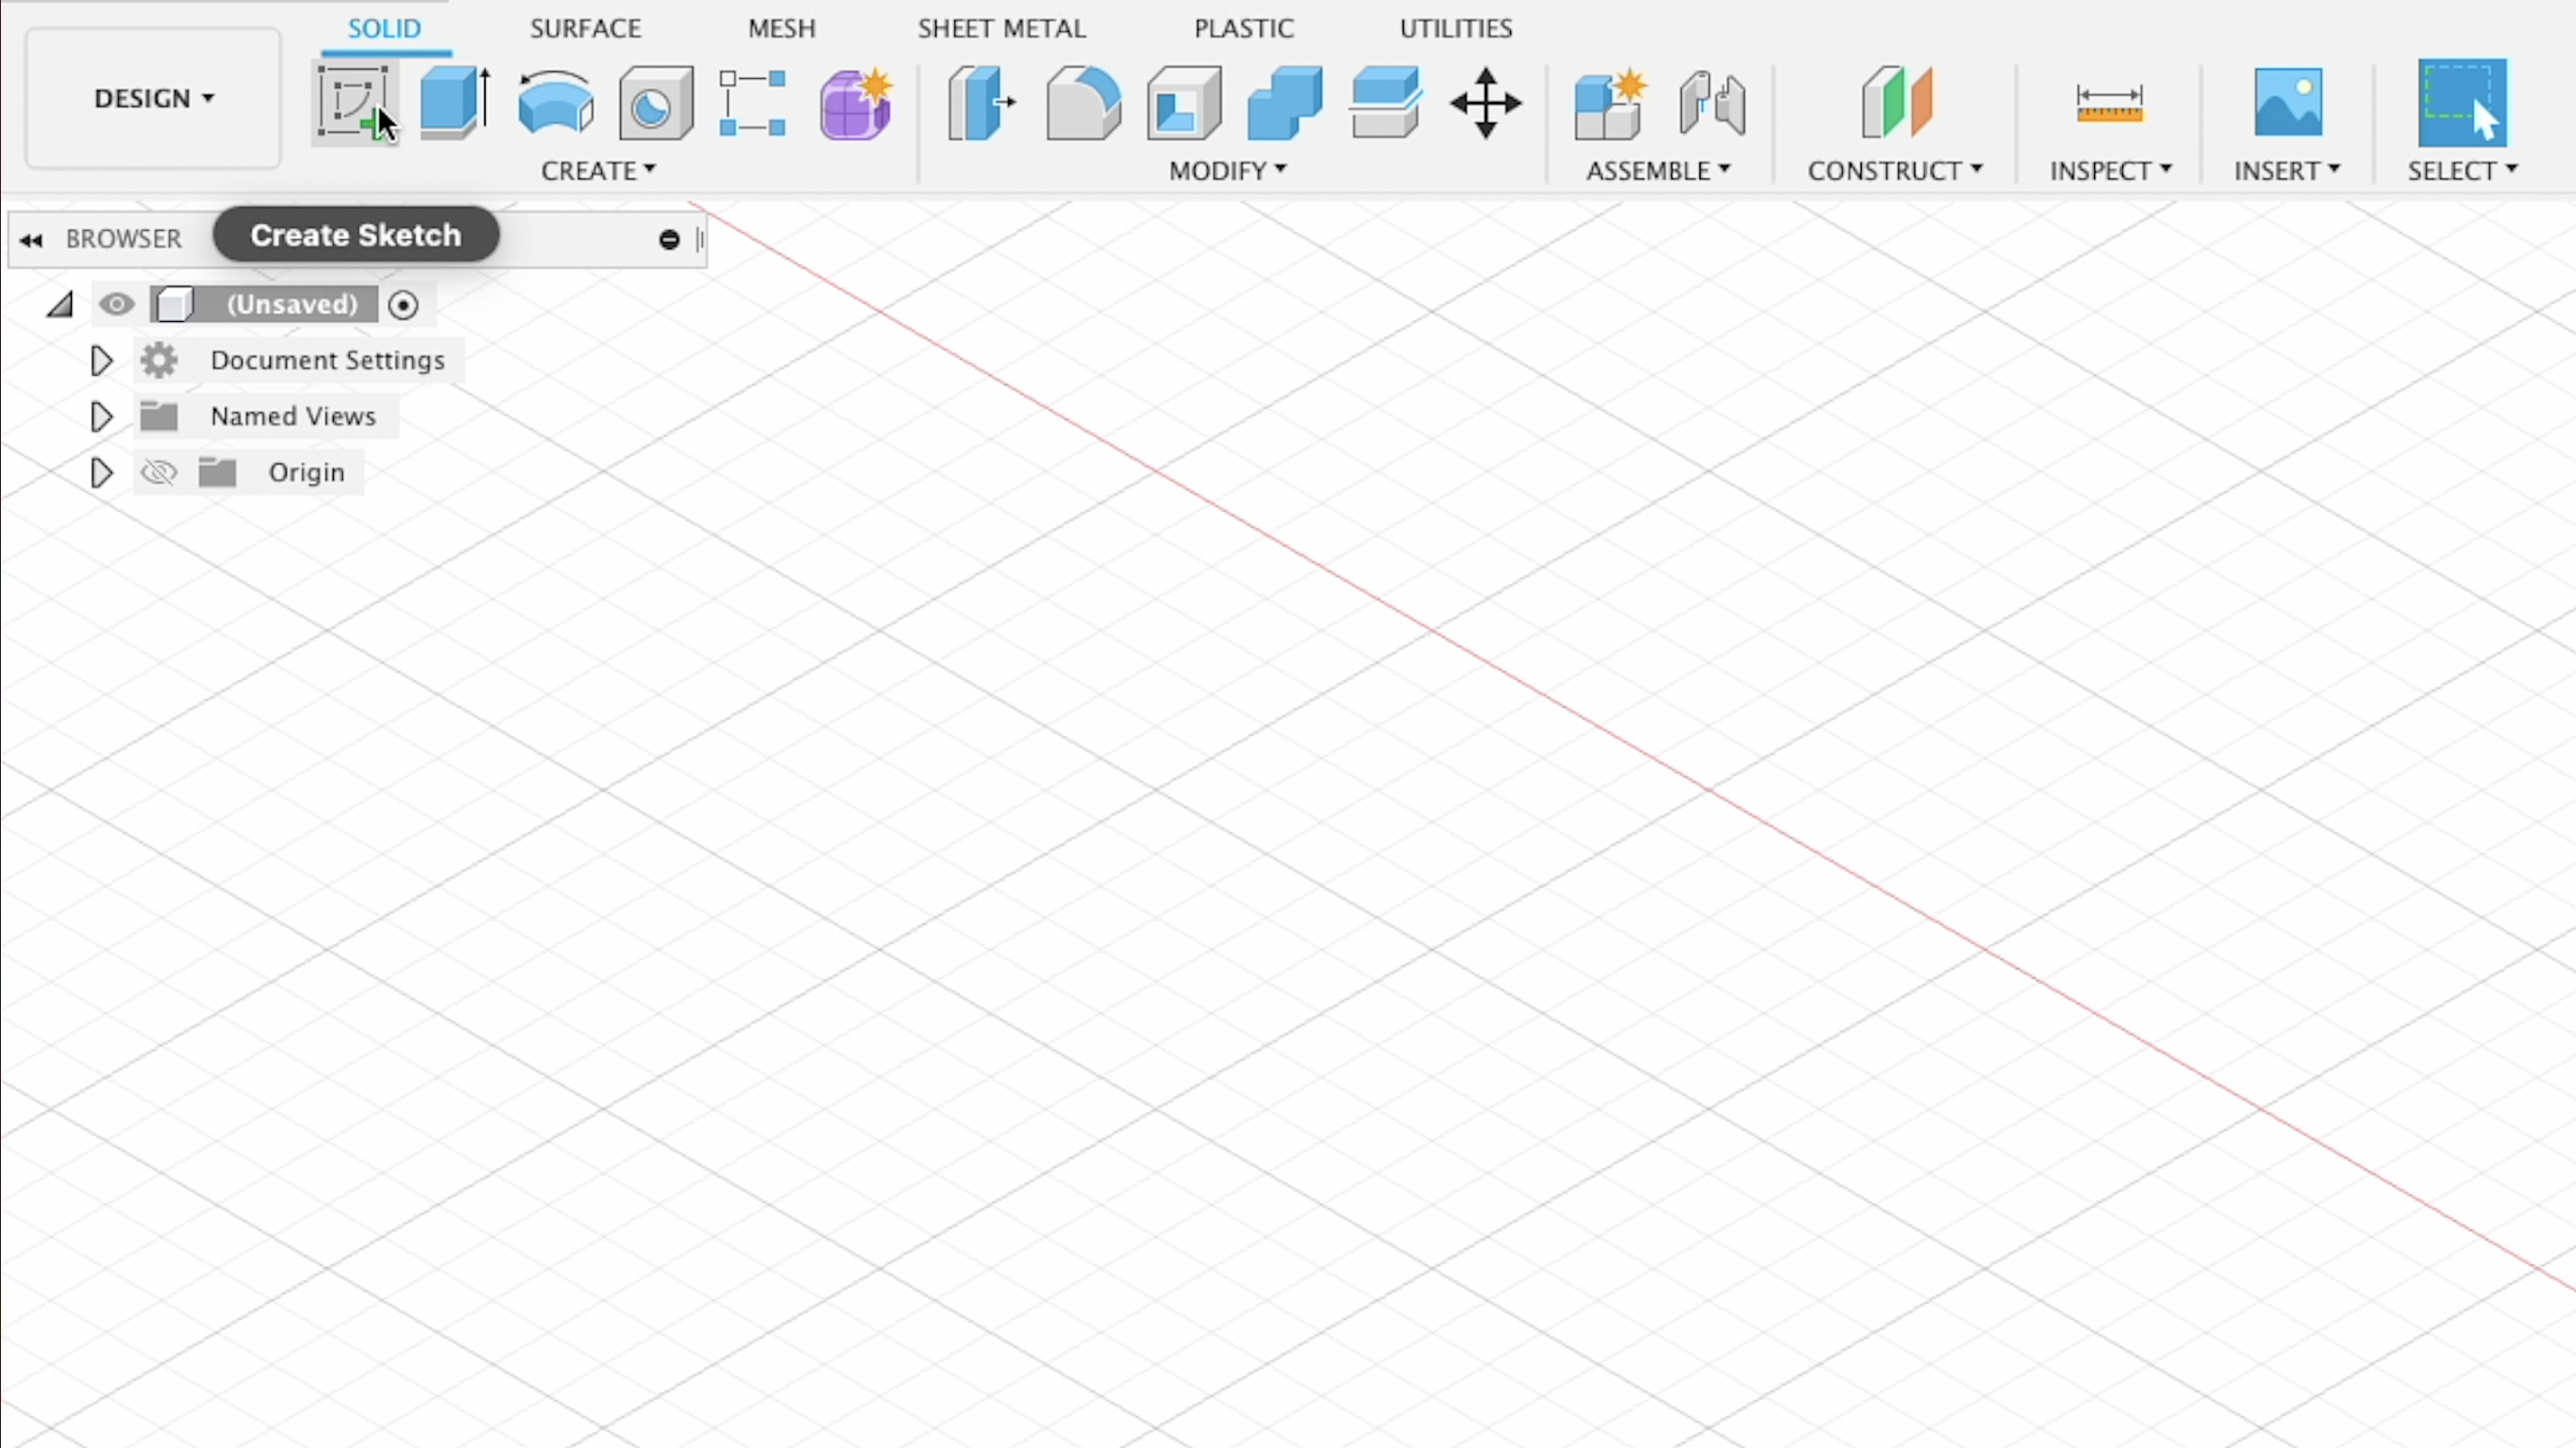2576x1448 pixels.
Task: Select the Revolve tool
Action: tap(554, 103)
